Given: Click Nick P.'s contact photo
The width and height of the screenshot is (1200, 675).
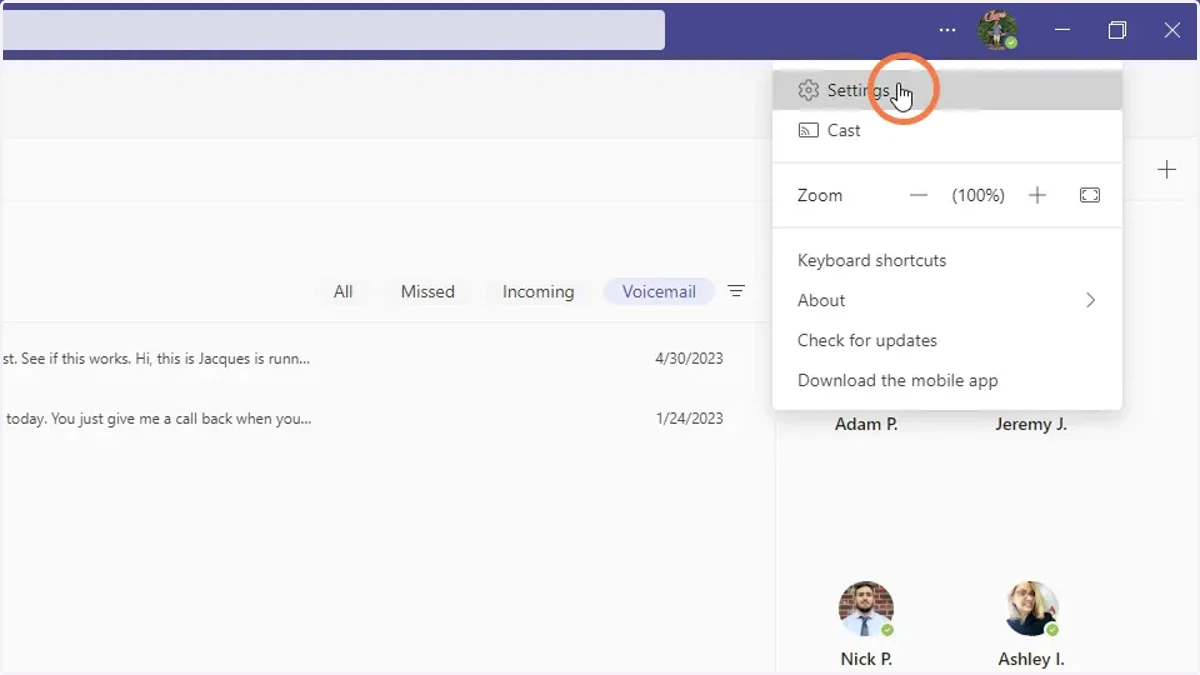Looking at the screenshot, I should pos(866,609).
